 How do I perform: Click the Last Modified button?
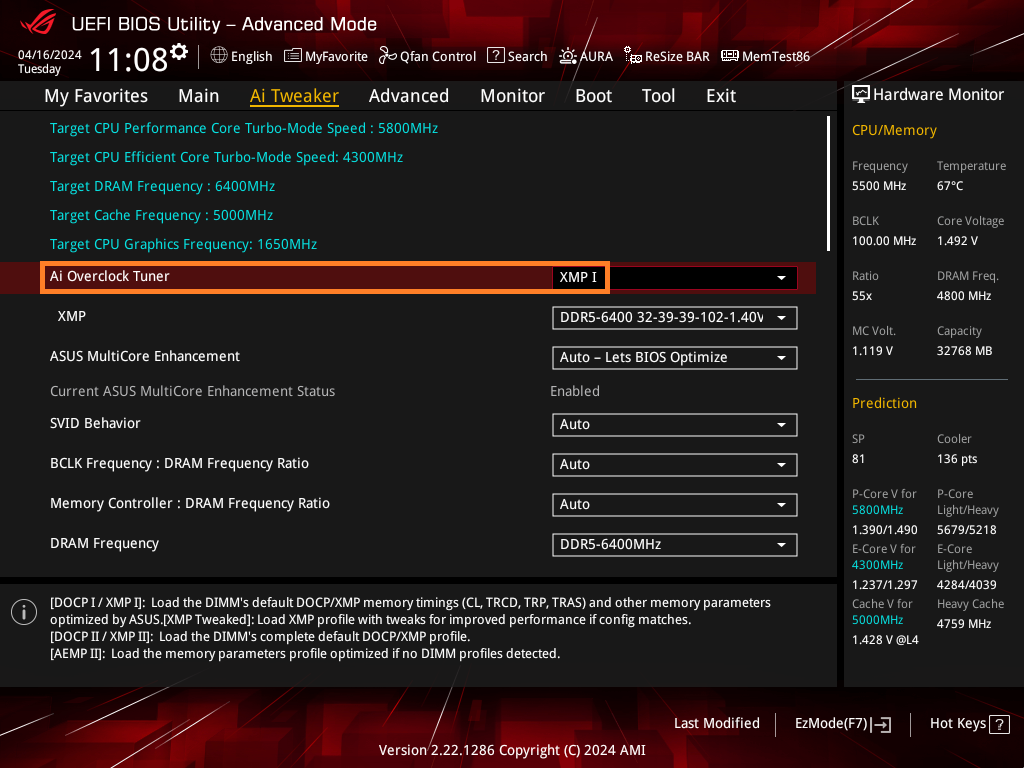coord(716,723)
